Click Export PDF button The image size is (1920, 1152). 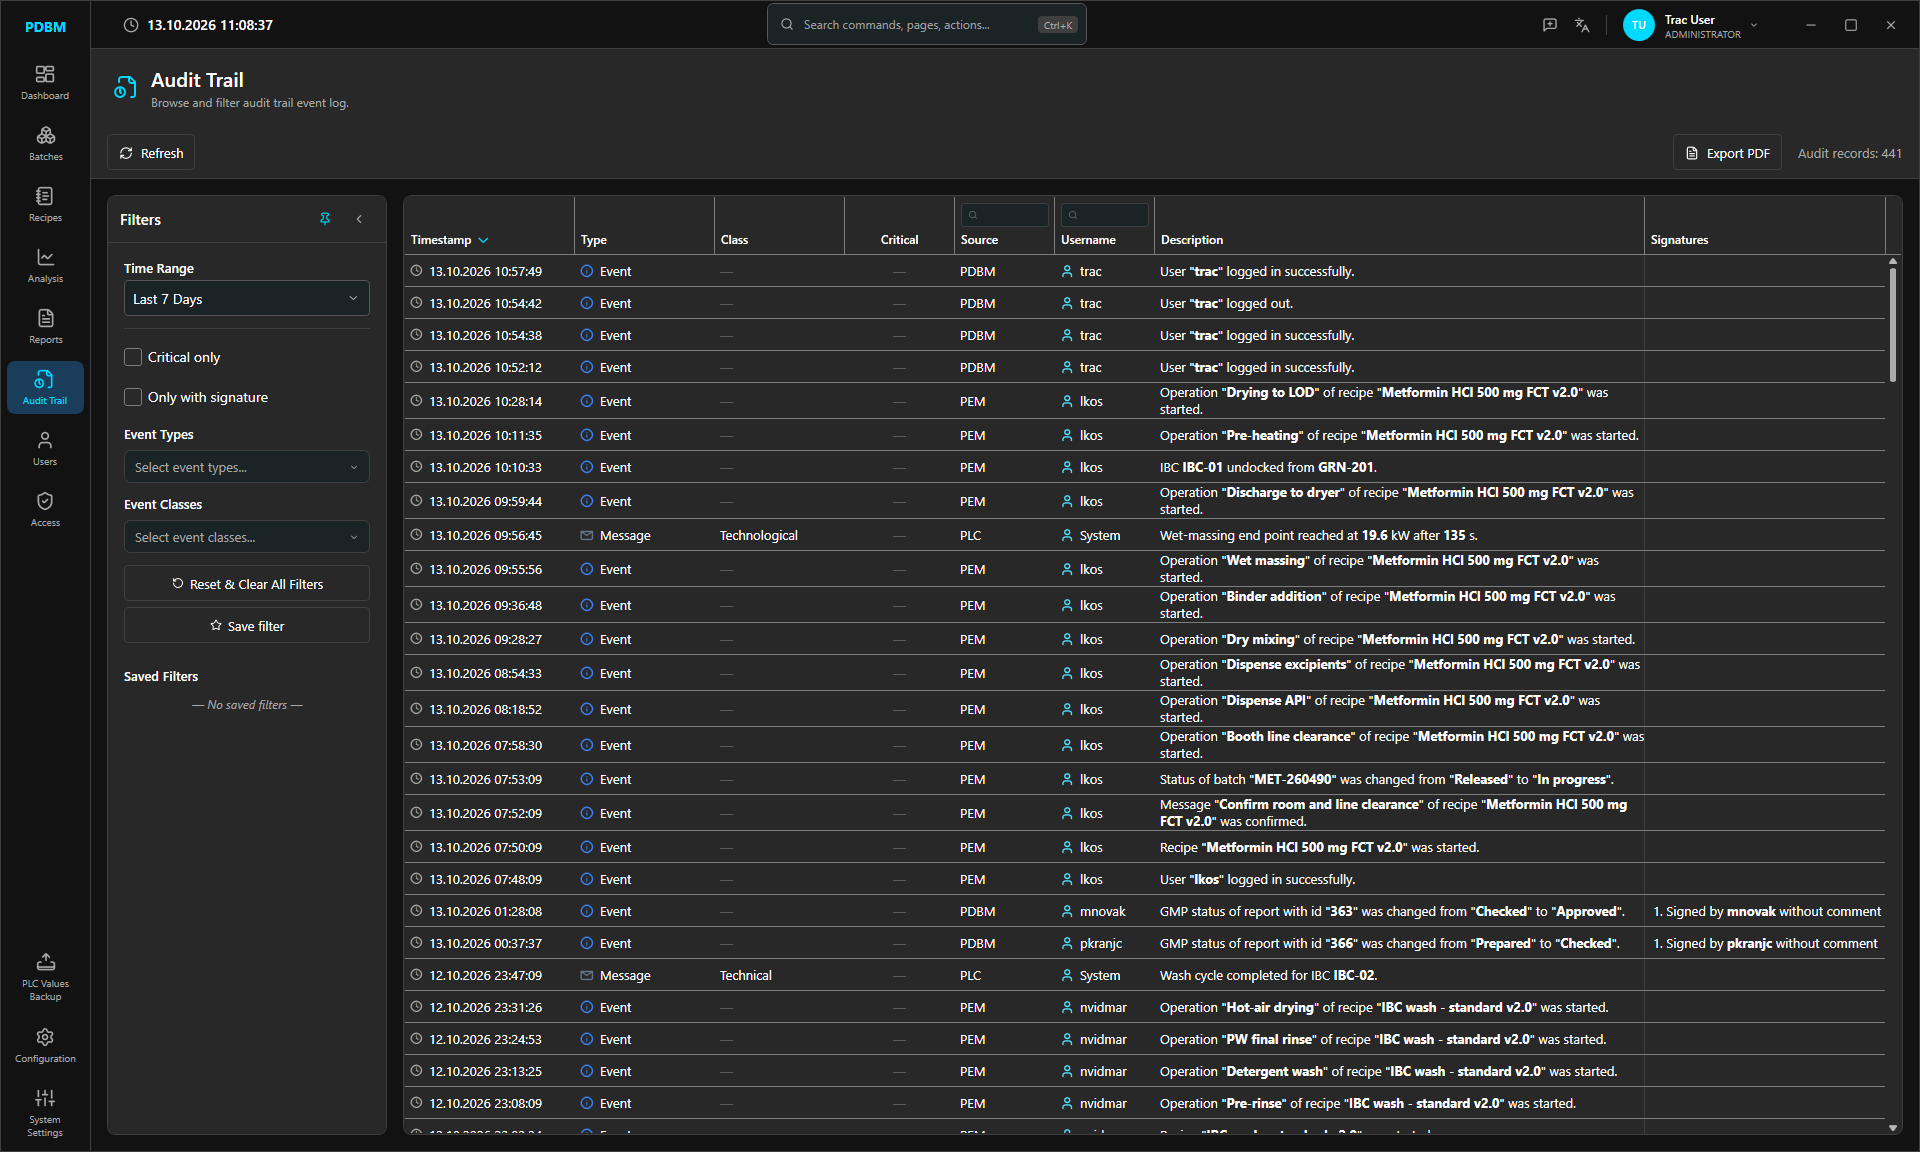(x=1727, y=153)
